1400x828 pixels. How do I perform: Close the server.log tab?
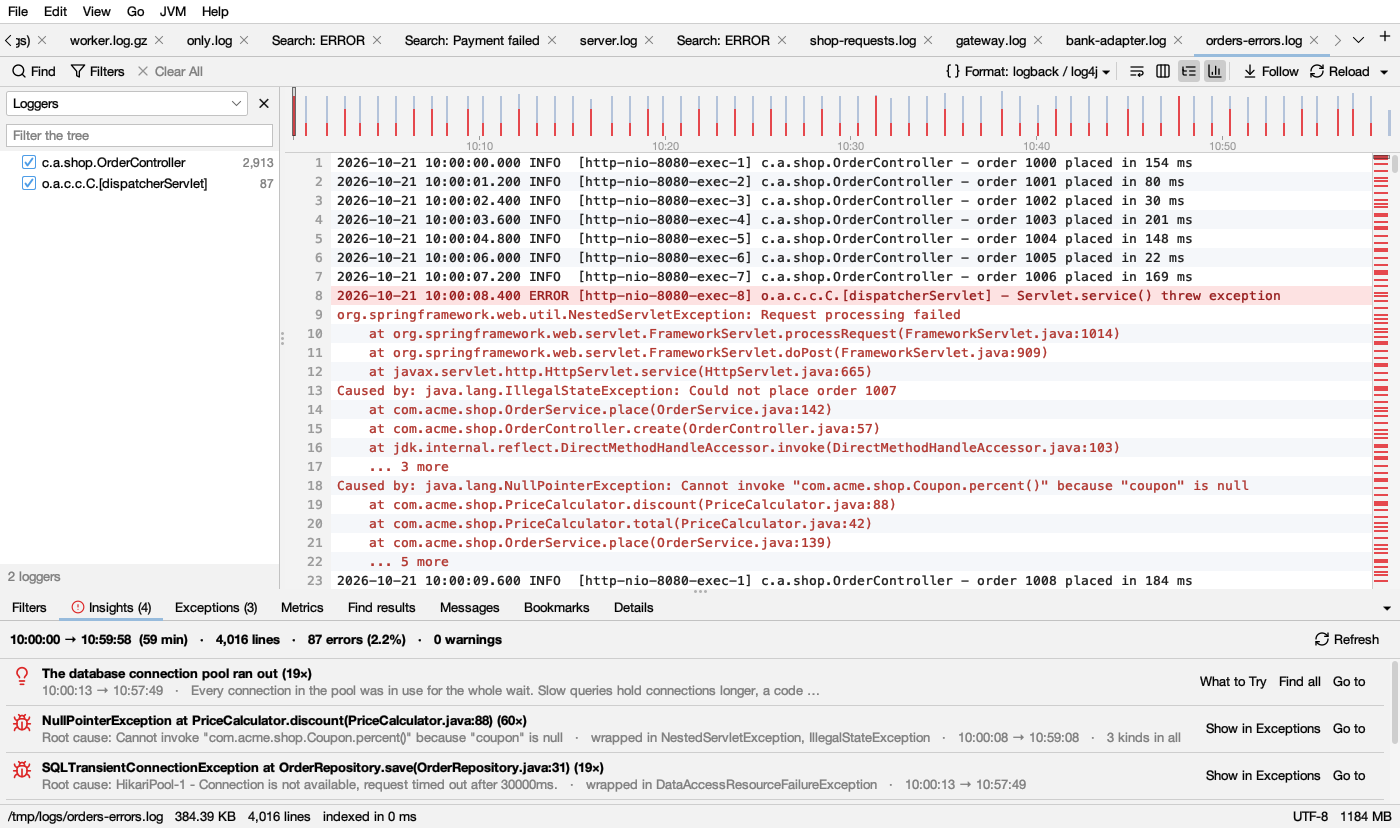(x=648, y=40)
